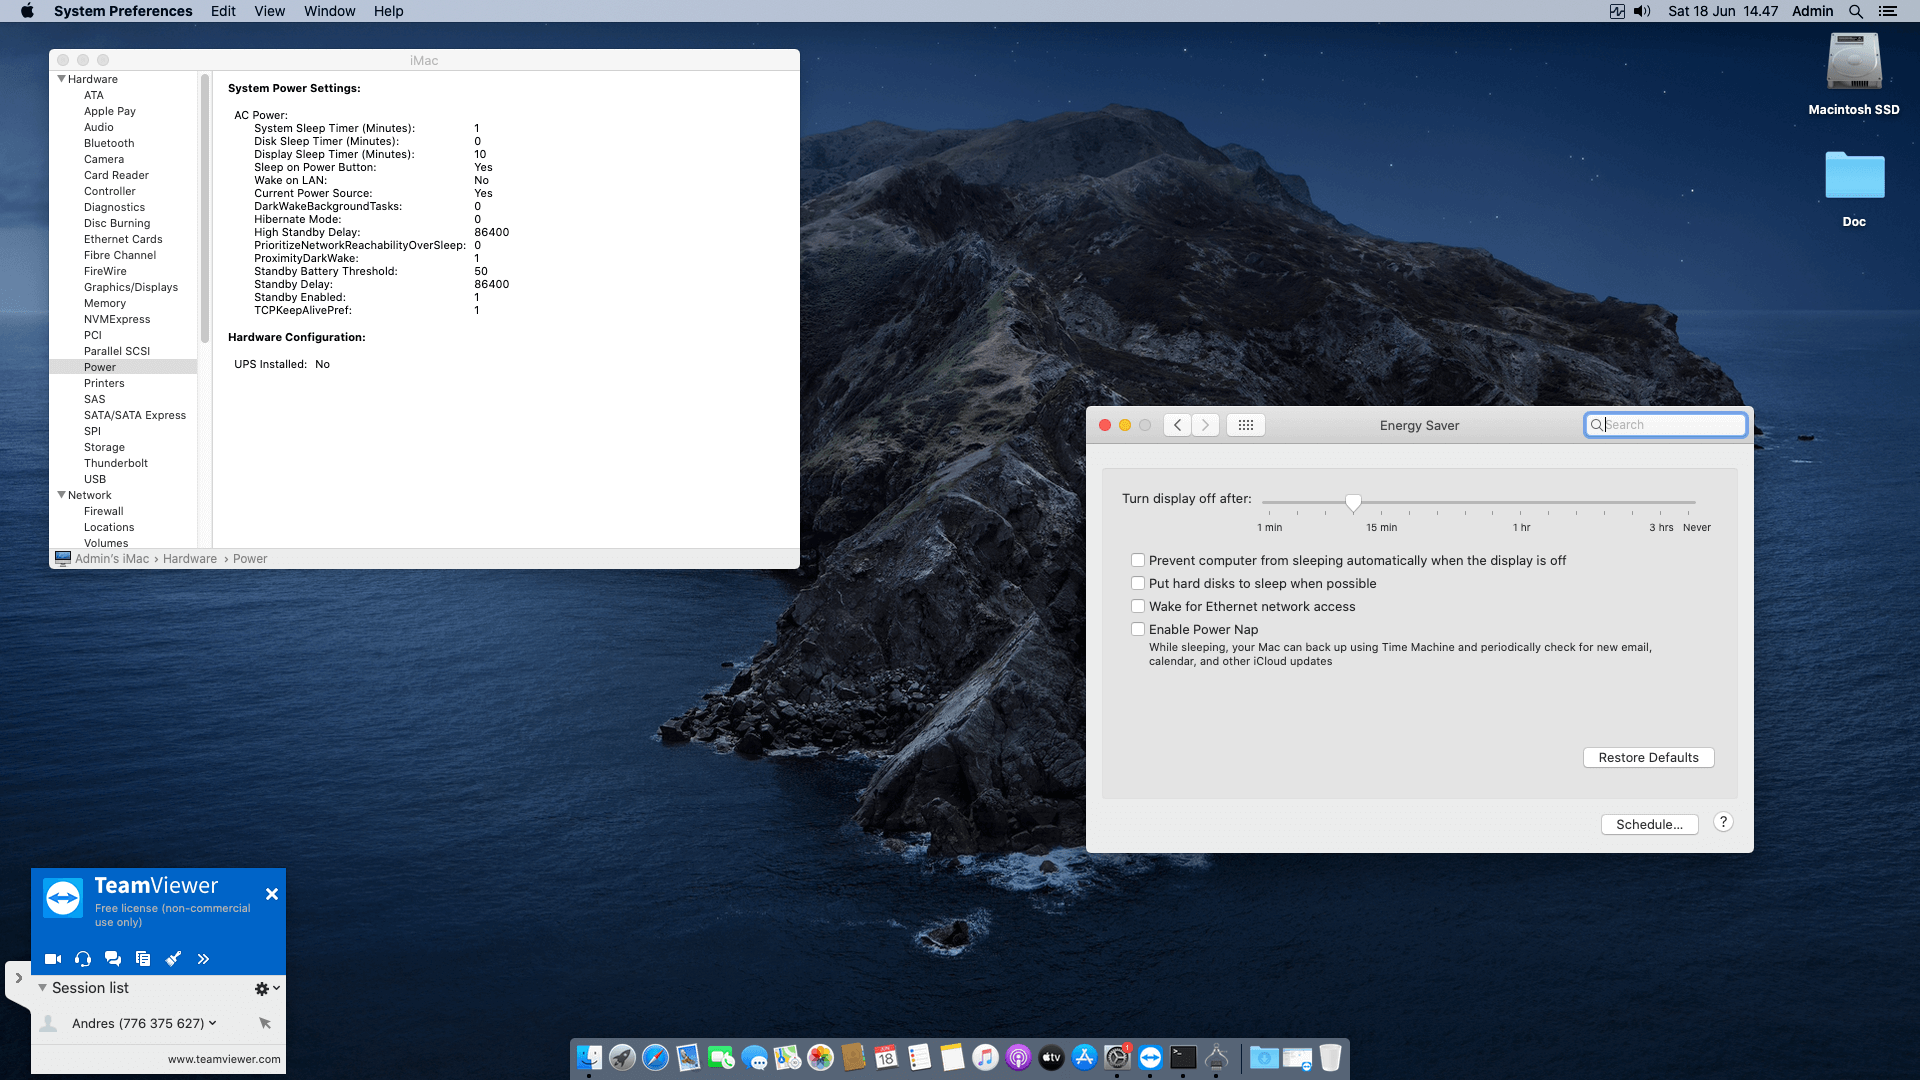
Task: Click the Show All preferences grid icon
Action: pos(1245,424)
